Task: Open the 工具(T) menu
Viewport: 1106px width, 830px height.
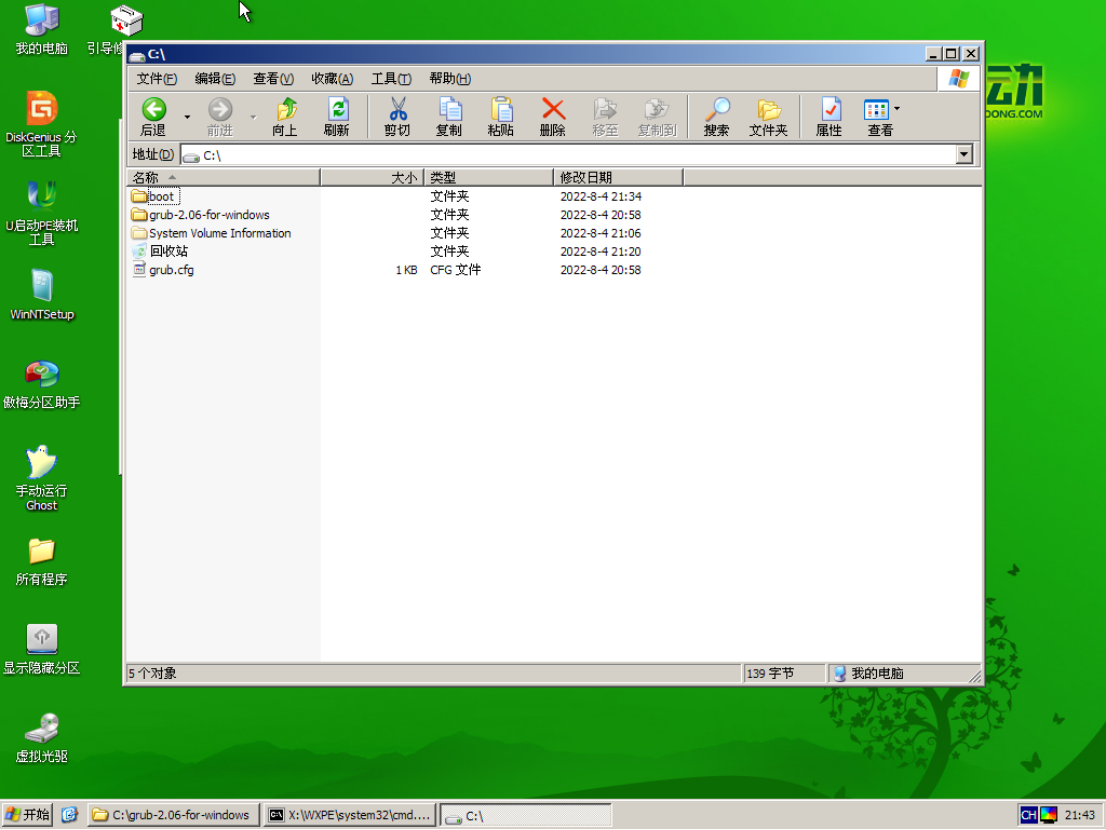Action: pos(391,78)
